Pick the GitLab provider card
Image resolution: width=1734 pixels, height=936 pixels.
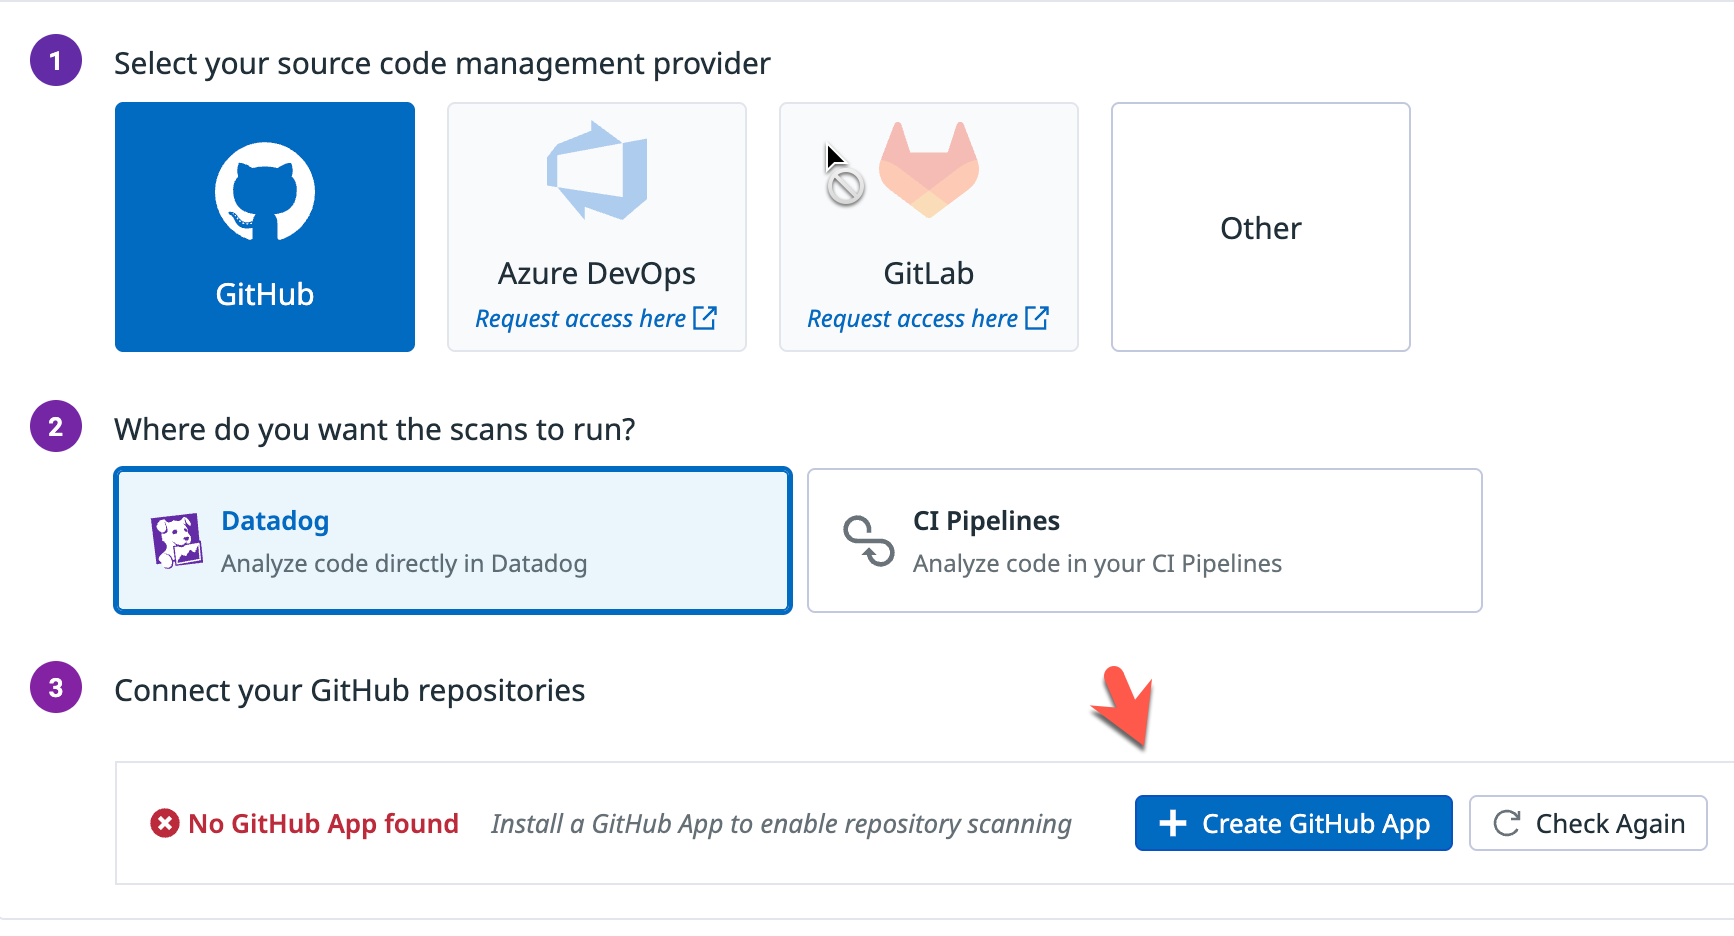coord(929,227)
